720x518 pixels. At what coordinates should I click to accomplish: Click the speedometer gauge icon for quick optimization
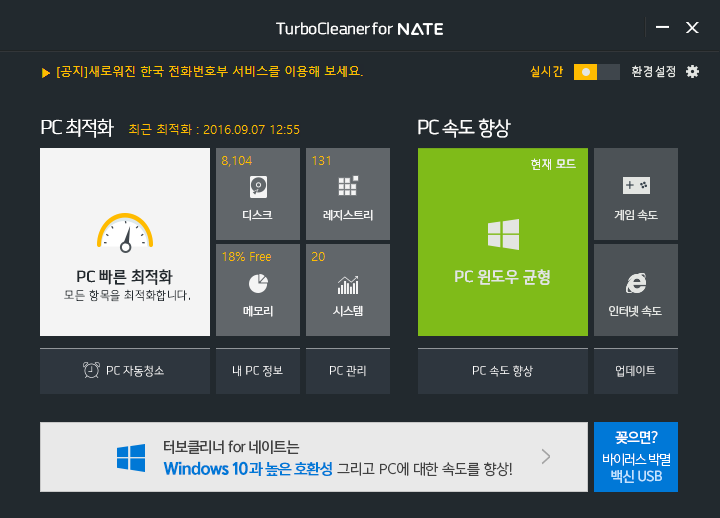pos(125,233)
